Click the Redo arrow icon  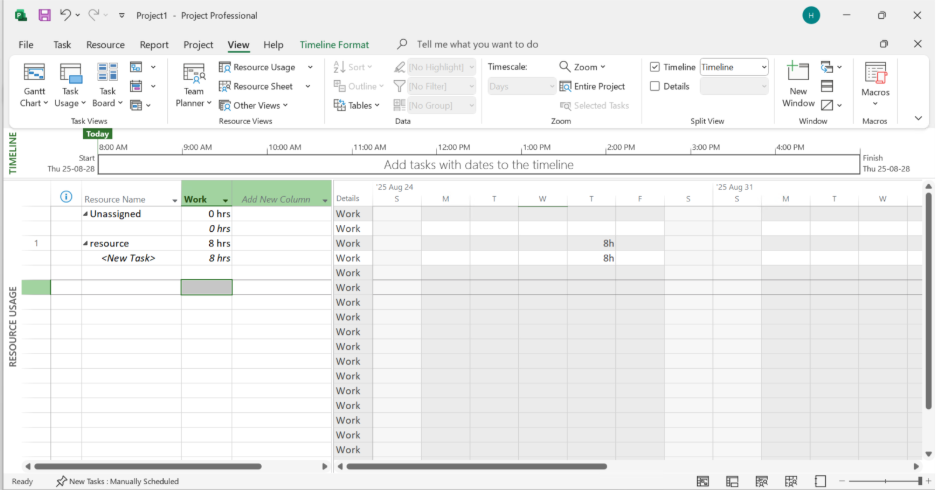pyautogui.click(x=94, y=15)
